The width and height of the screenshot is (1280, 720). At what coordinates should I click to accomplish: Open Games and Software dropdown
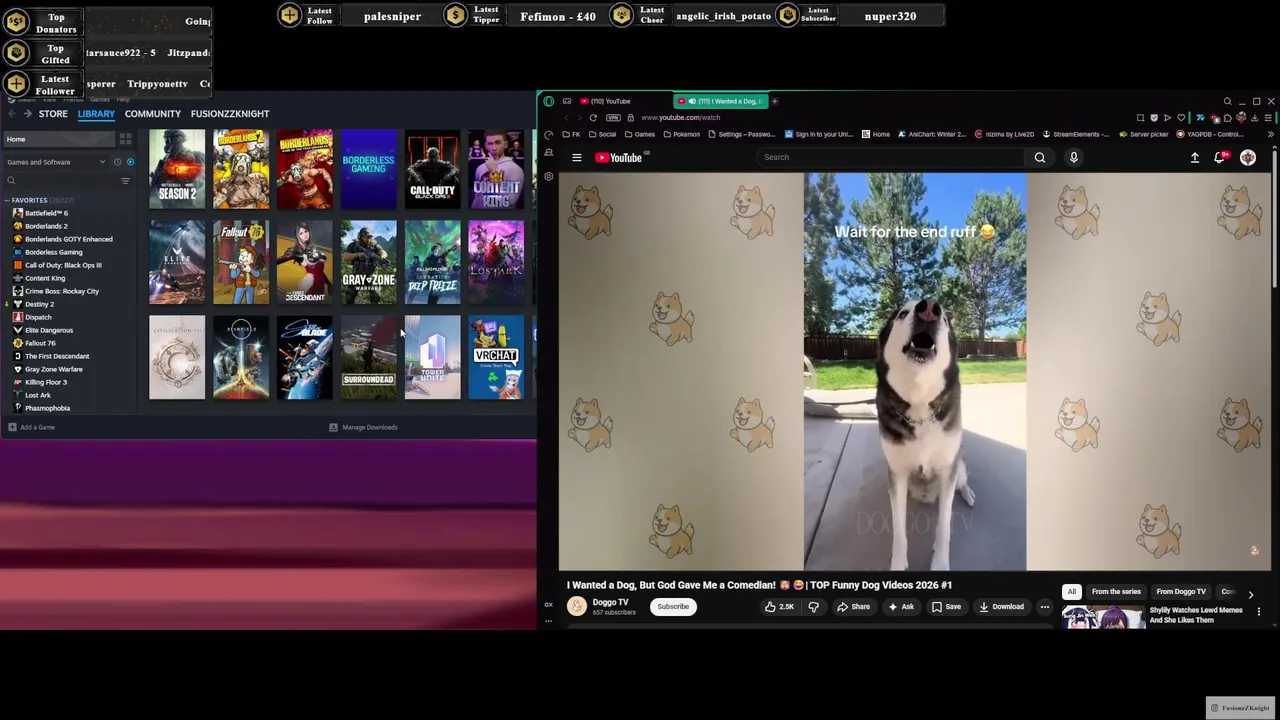56,162
